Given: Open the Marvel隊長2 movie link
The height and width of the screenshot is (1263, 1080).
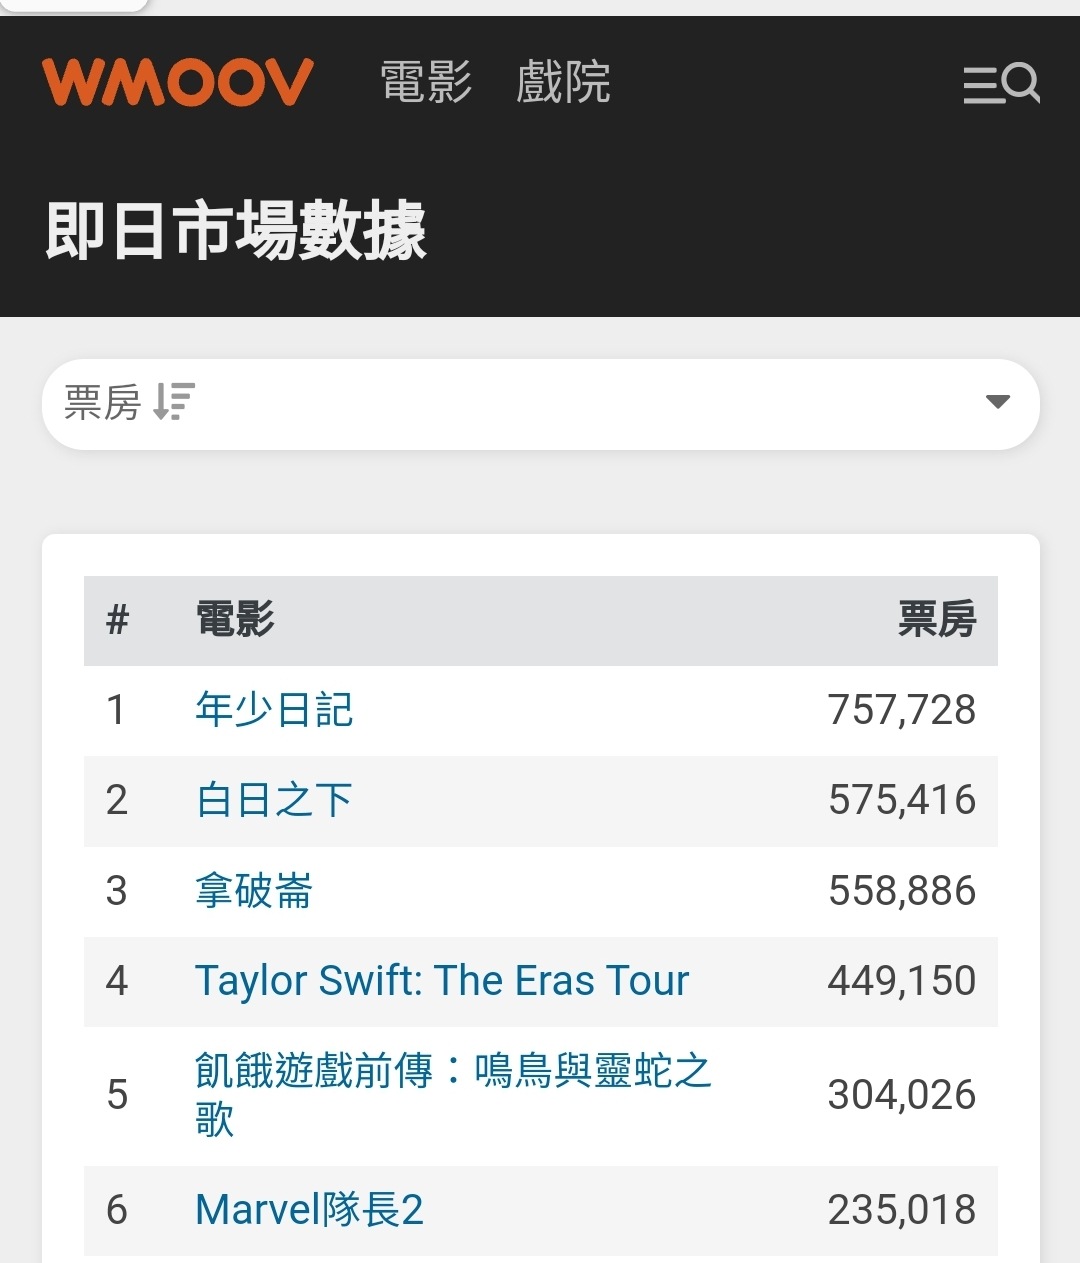Looking at the screenshot, I should 309,1210.
